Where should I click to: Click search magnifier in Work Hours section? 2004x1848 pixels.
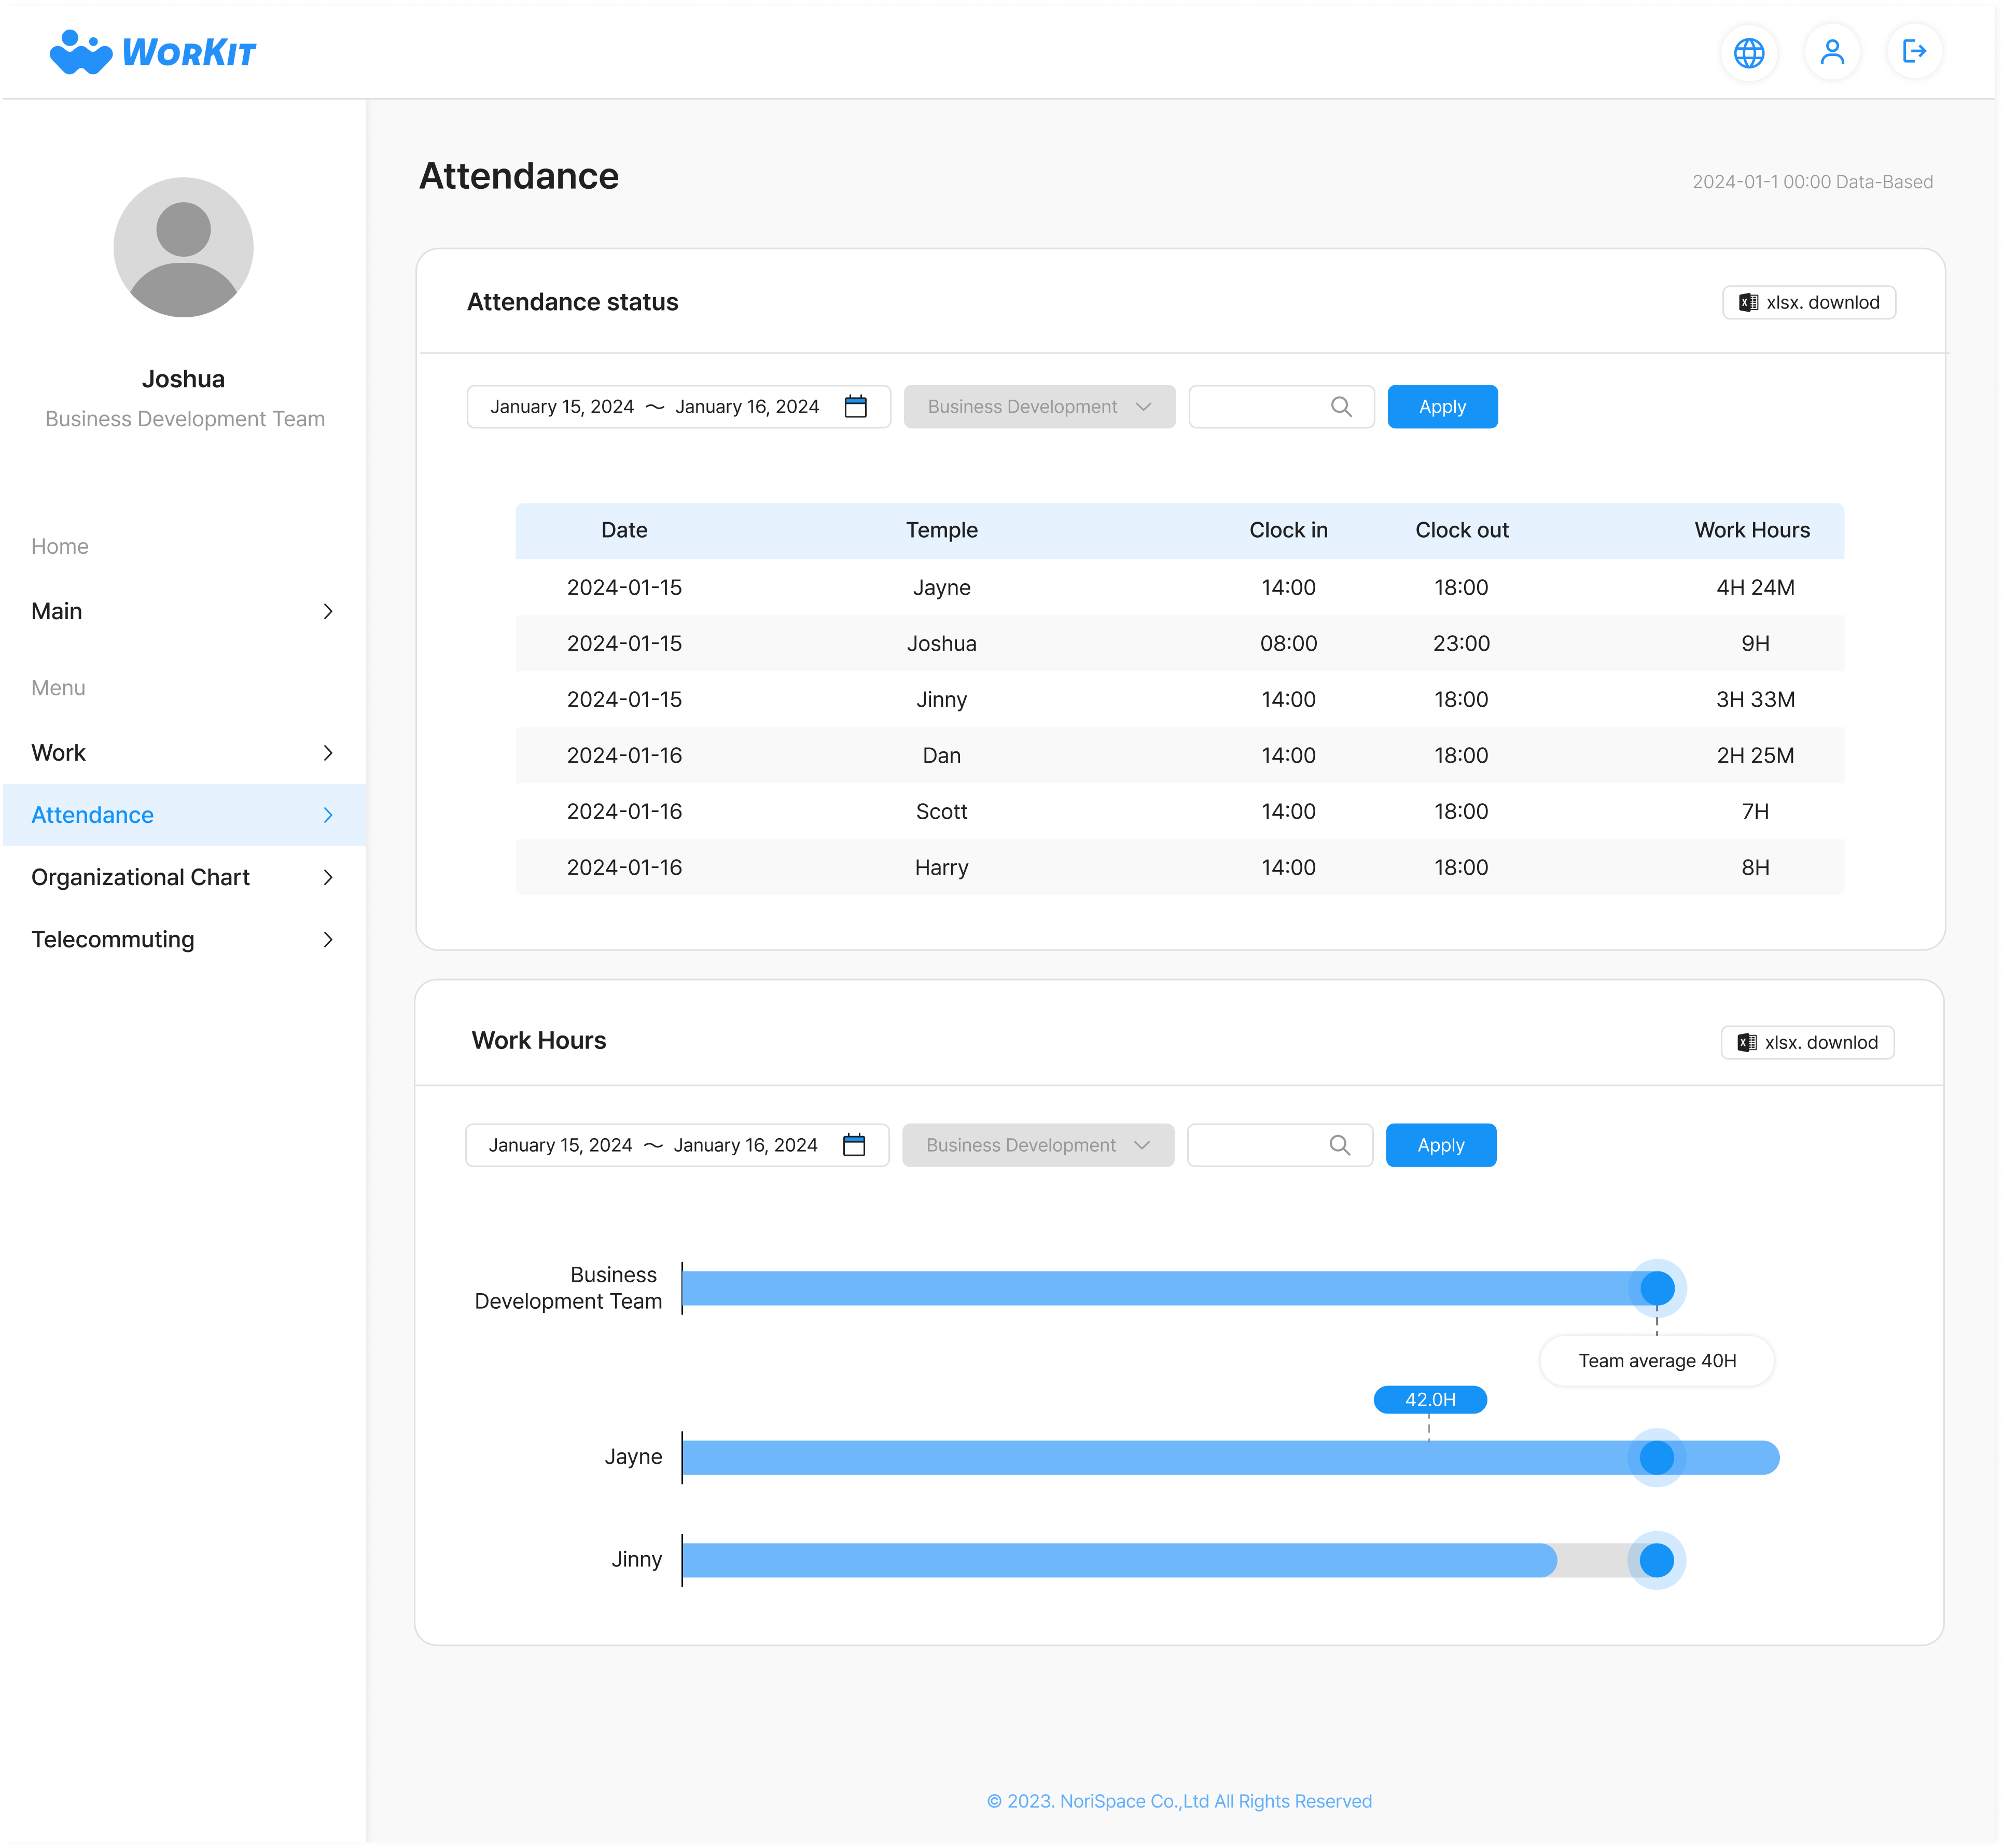tap(1339, 1145)
